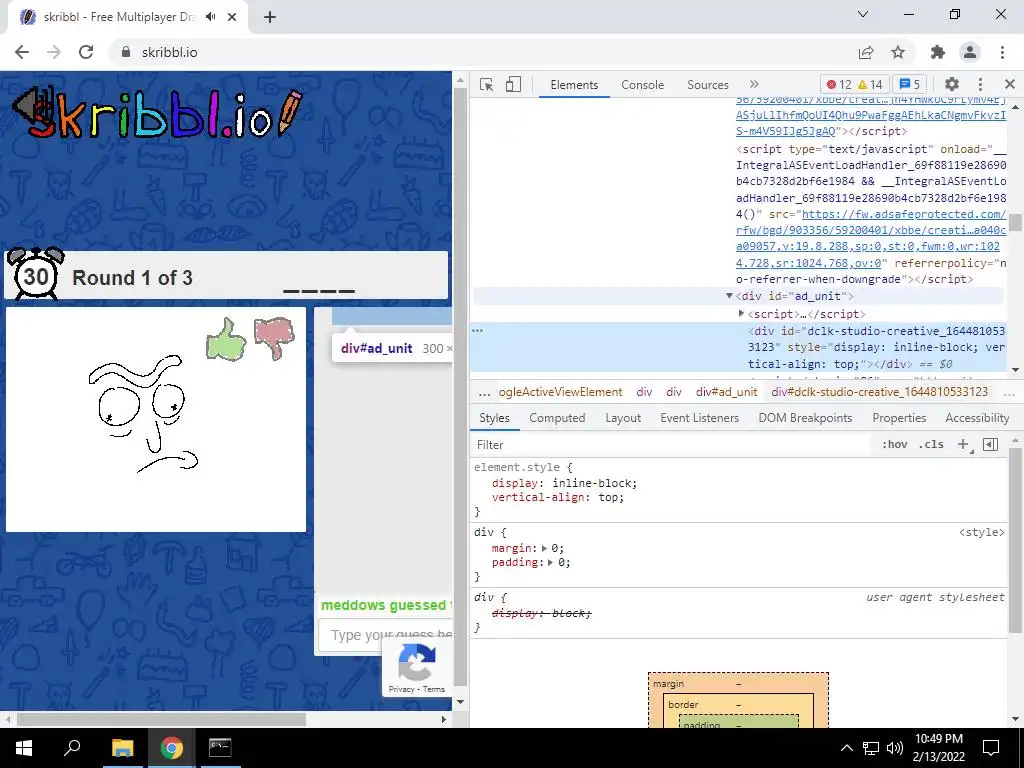
Task: Open the DevTools three-dot customize menu
Action: pos(980,84)
